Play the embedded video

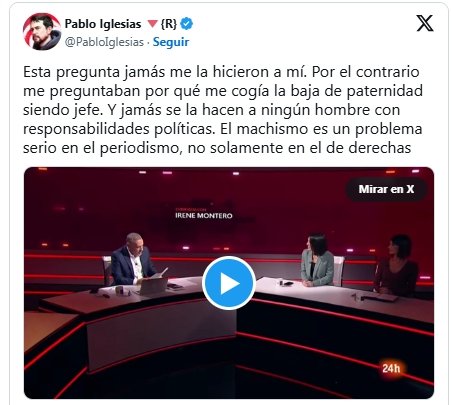[229, 283]
